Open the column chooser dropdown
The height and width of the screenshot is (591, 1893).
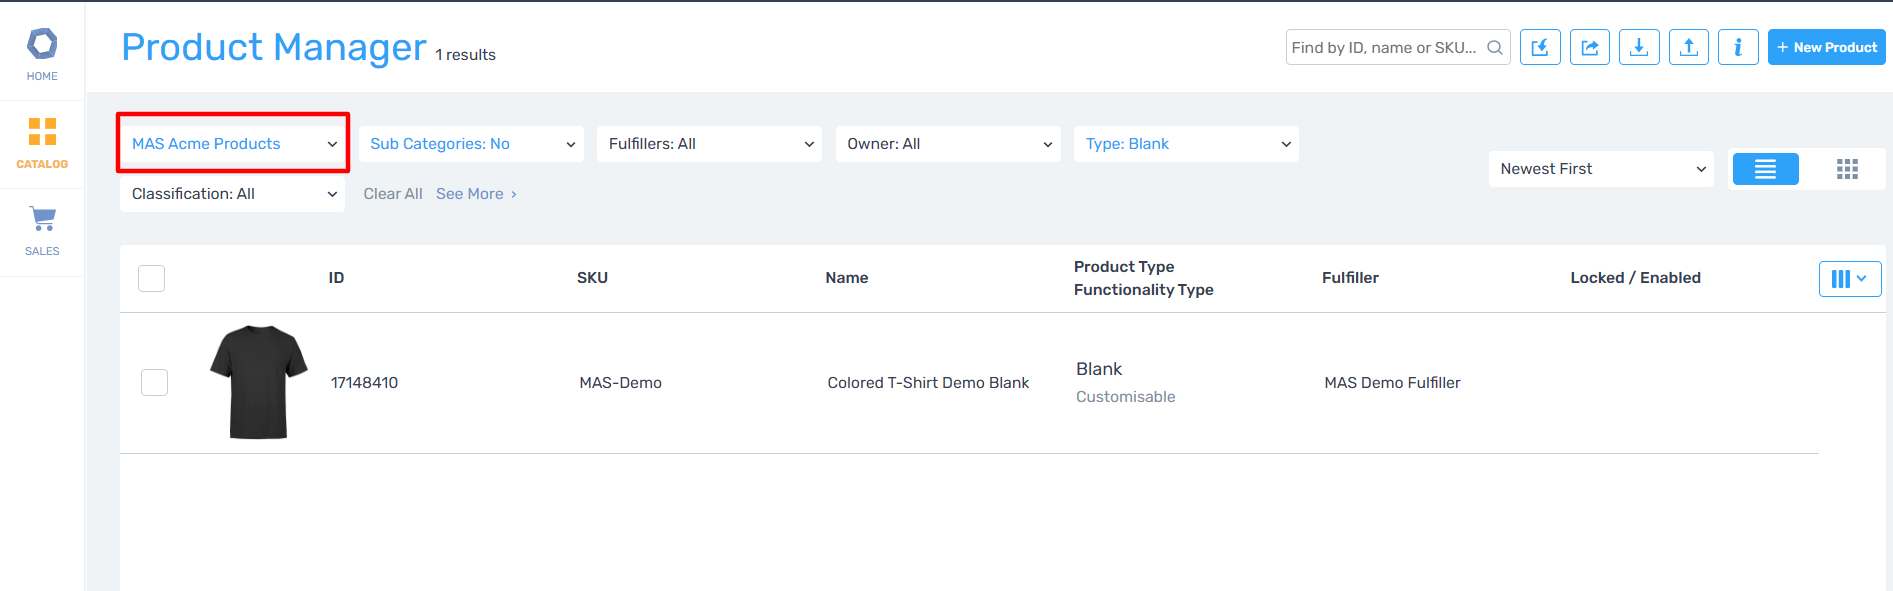pyautogui.click(x=1849, y=279)
